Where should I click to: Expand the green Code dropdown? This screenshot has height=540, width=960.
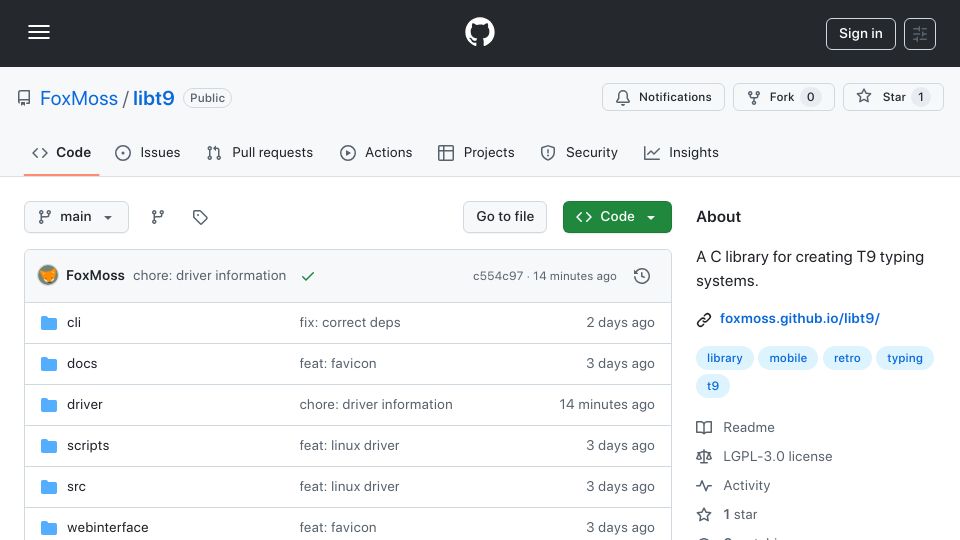coord(617,217)
